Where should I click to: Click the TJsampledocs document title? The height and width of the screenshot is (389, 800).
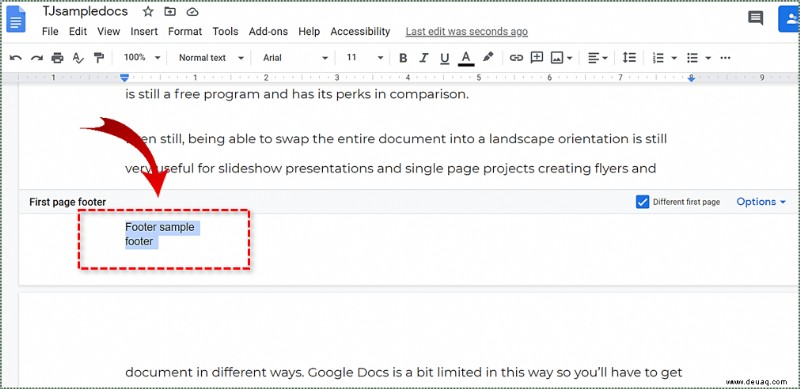pos(85,11)
